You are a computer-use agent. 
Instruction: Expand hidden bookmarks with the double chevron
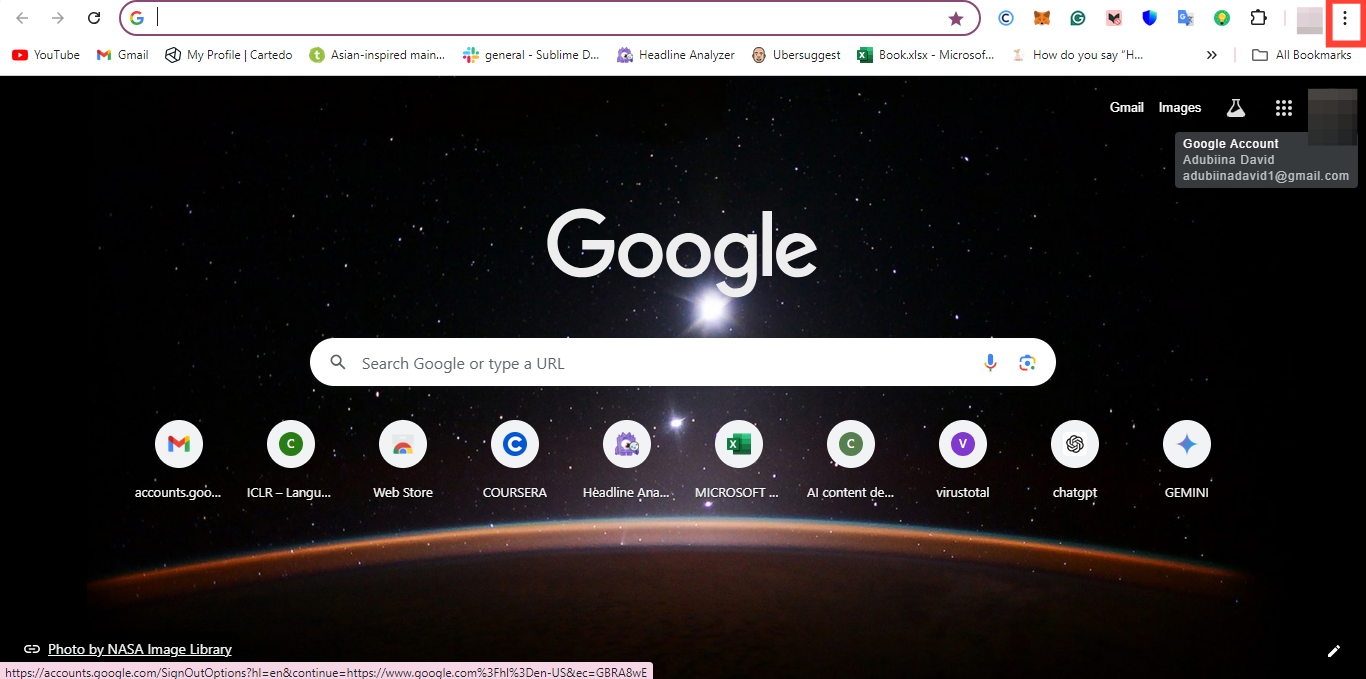(x=1212, y=55)
